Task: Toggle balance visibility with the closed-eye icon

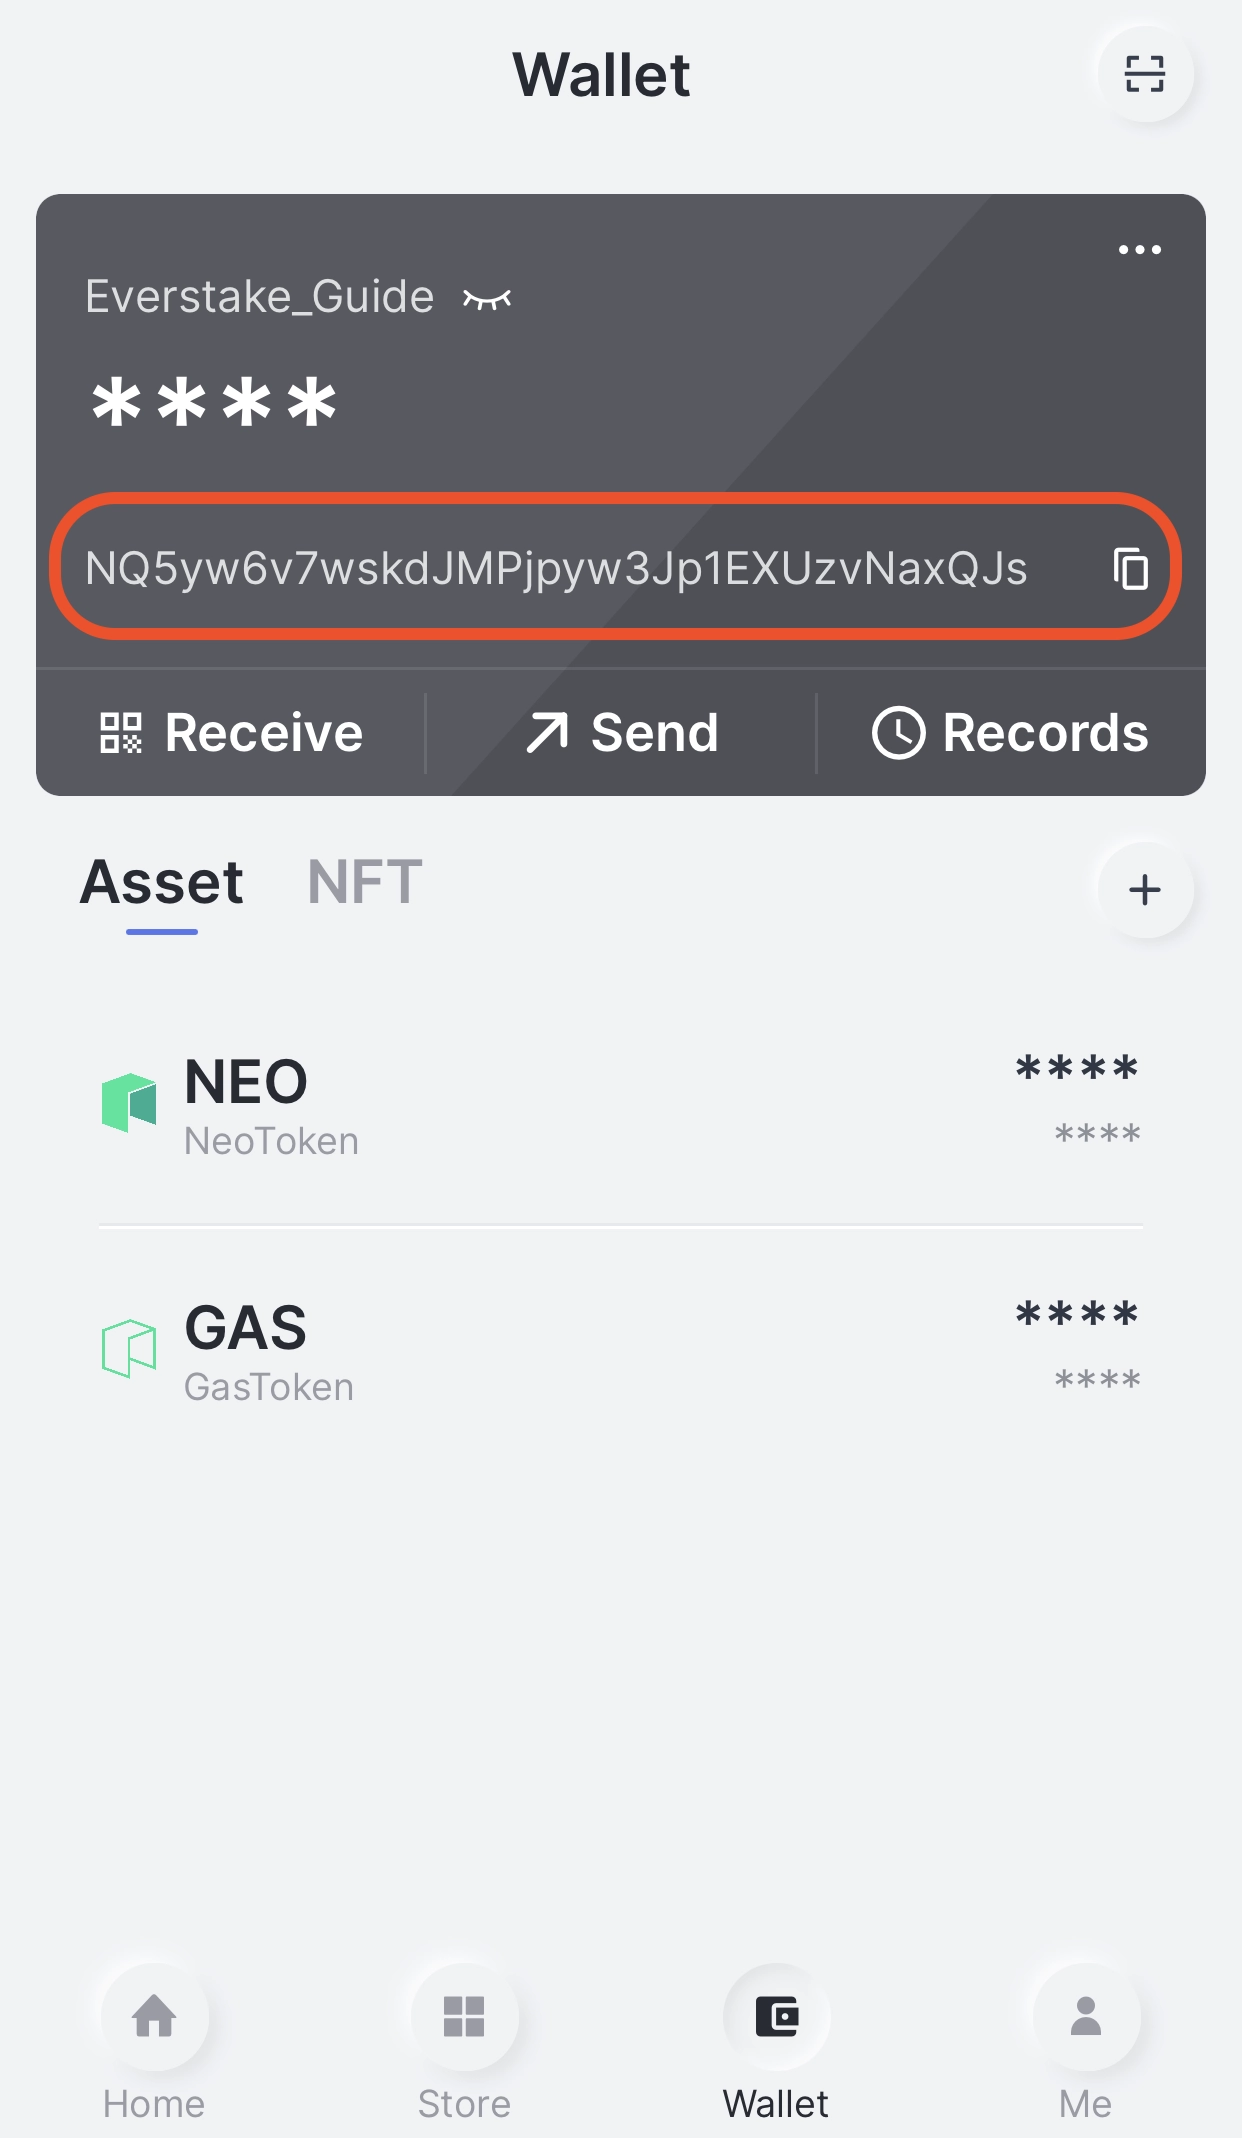Action: click(x=487, y=298)
